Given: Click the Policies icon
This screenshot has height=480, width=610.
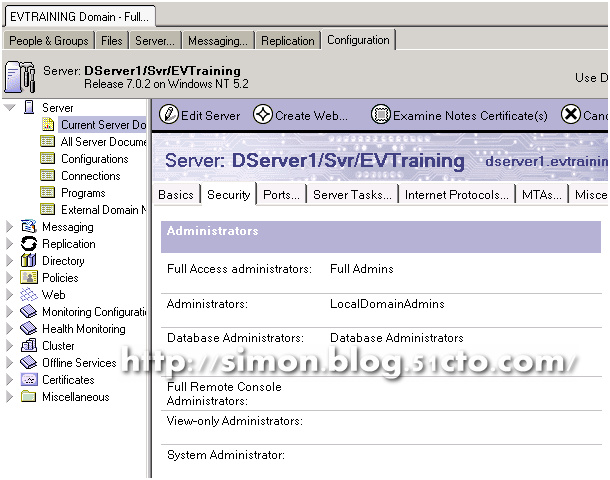Looking at the screenshot, I should 29,277.
